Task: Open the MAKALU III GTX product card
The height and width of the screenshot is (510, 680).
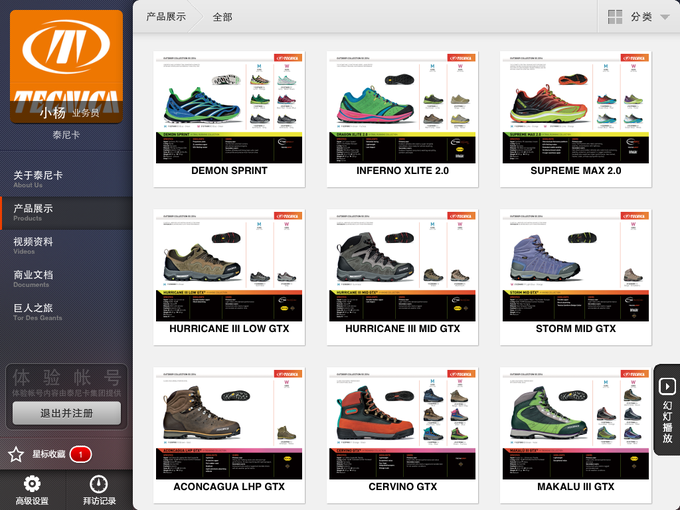Action: tap(575, 435)
